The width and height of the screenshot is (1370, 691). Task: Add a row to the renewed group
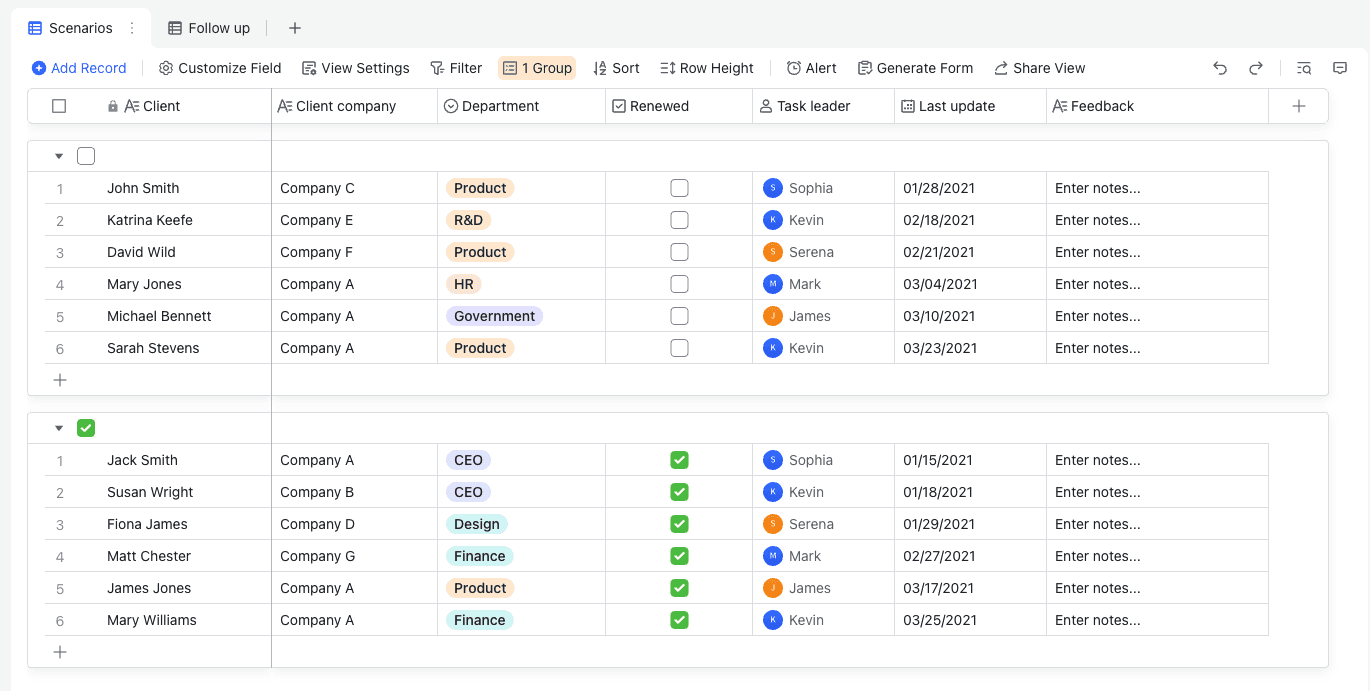click(60, 652)
